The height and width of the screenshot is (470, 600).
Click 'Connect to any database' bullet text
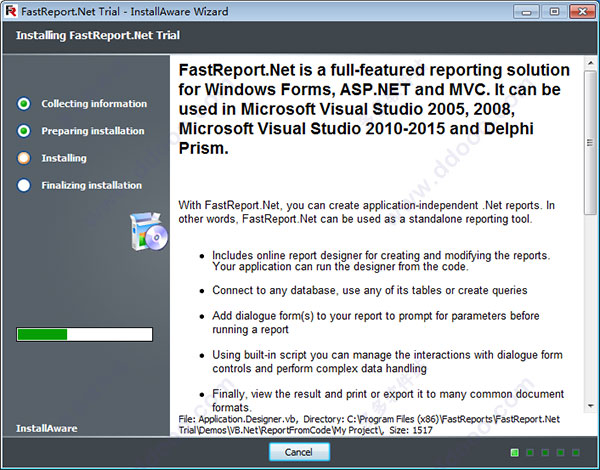click(x=370, y=290)
